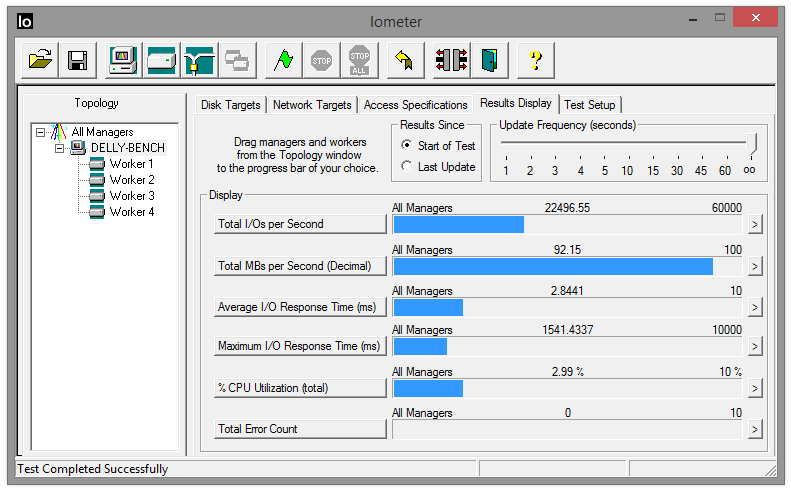Select Worker 2 in the topology tree

coord(132,180)
